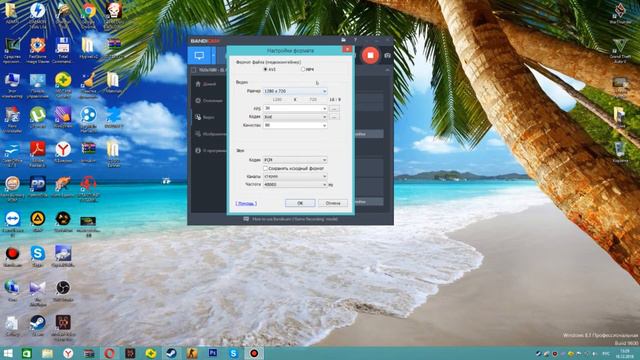Open File Explorer from the taskbar

[x=47, y=353]
